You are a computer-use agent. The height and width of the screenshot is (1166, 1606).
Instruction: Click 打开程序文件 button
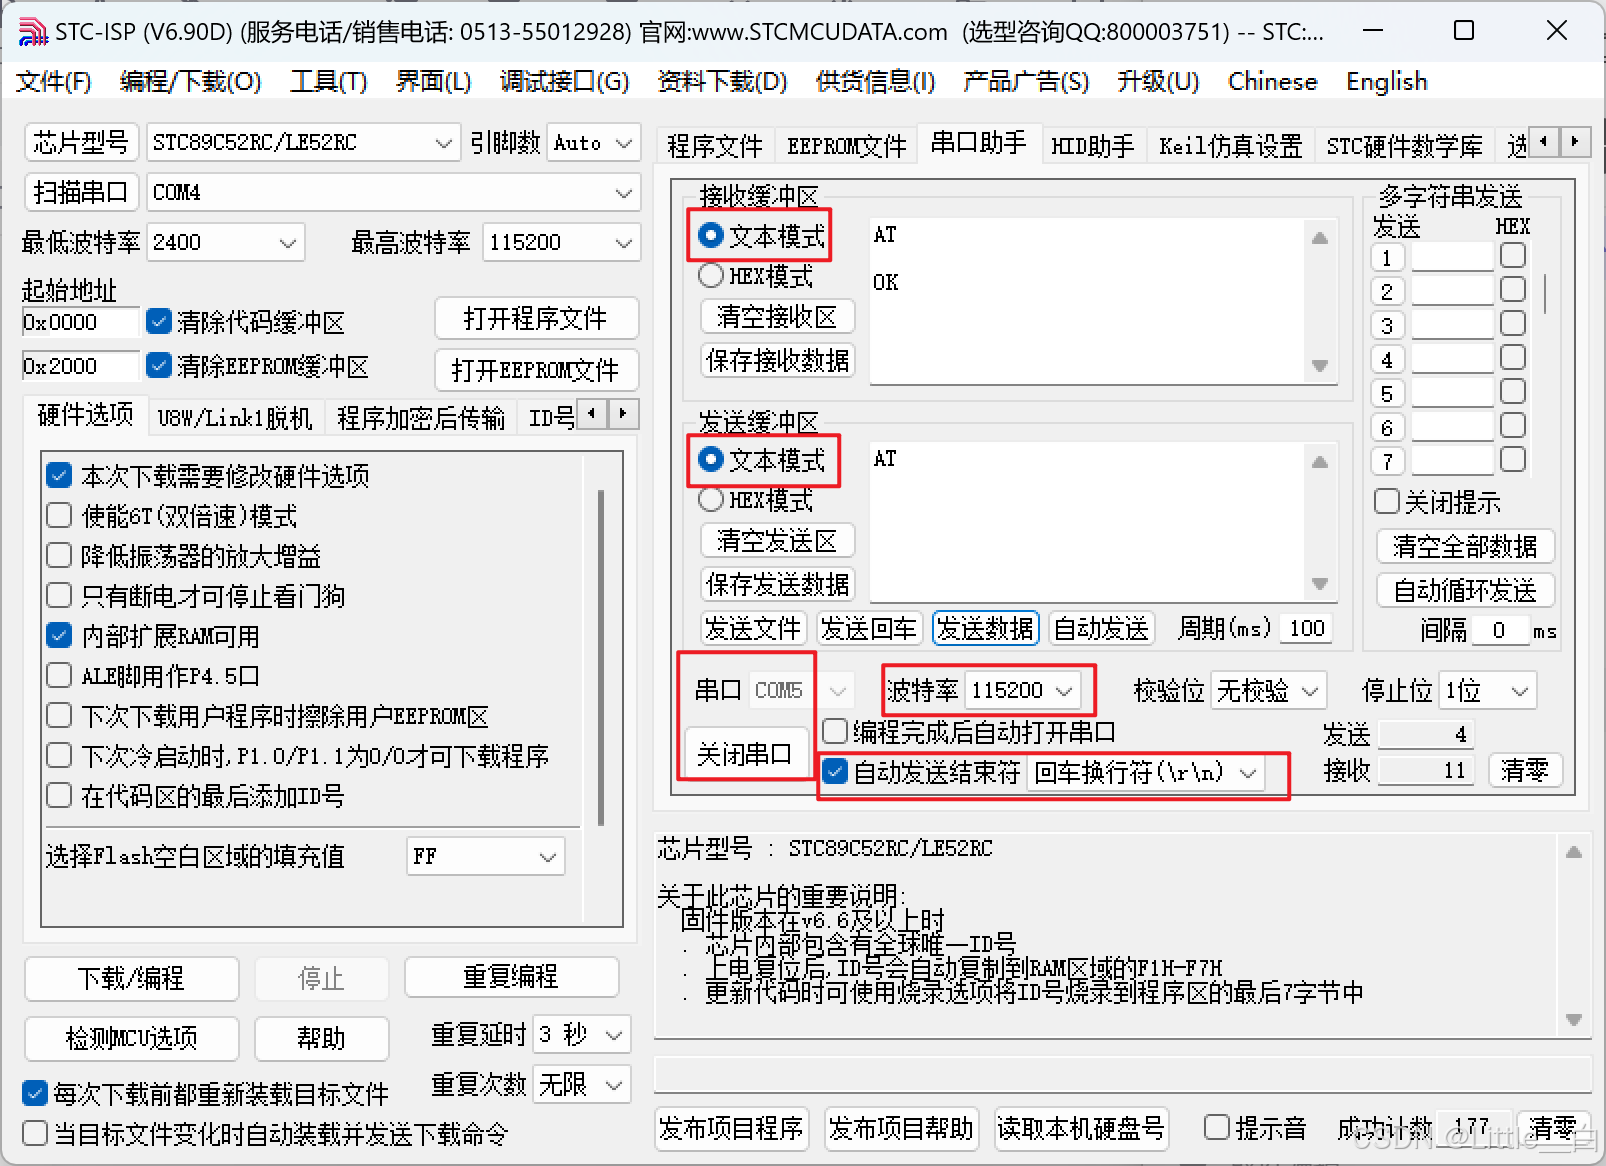click(536, 318)
